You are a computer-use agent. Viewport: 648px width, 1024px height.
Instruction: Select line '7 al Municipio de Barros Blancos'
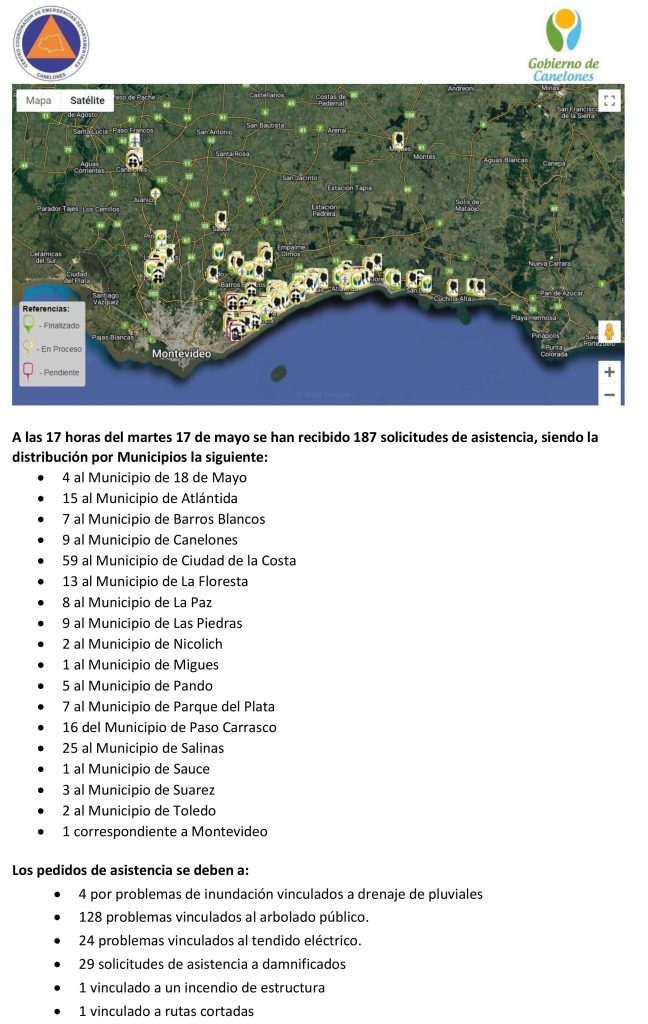coord(163,519)
